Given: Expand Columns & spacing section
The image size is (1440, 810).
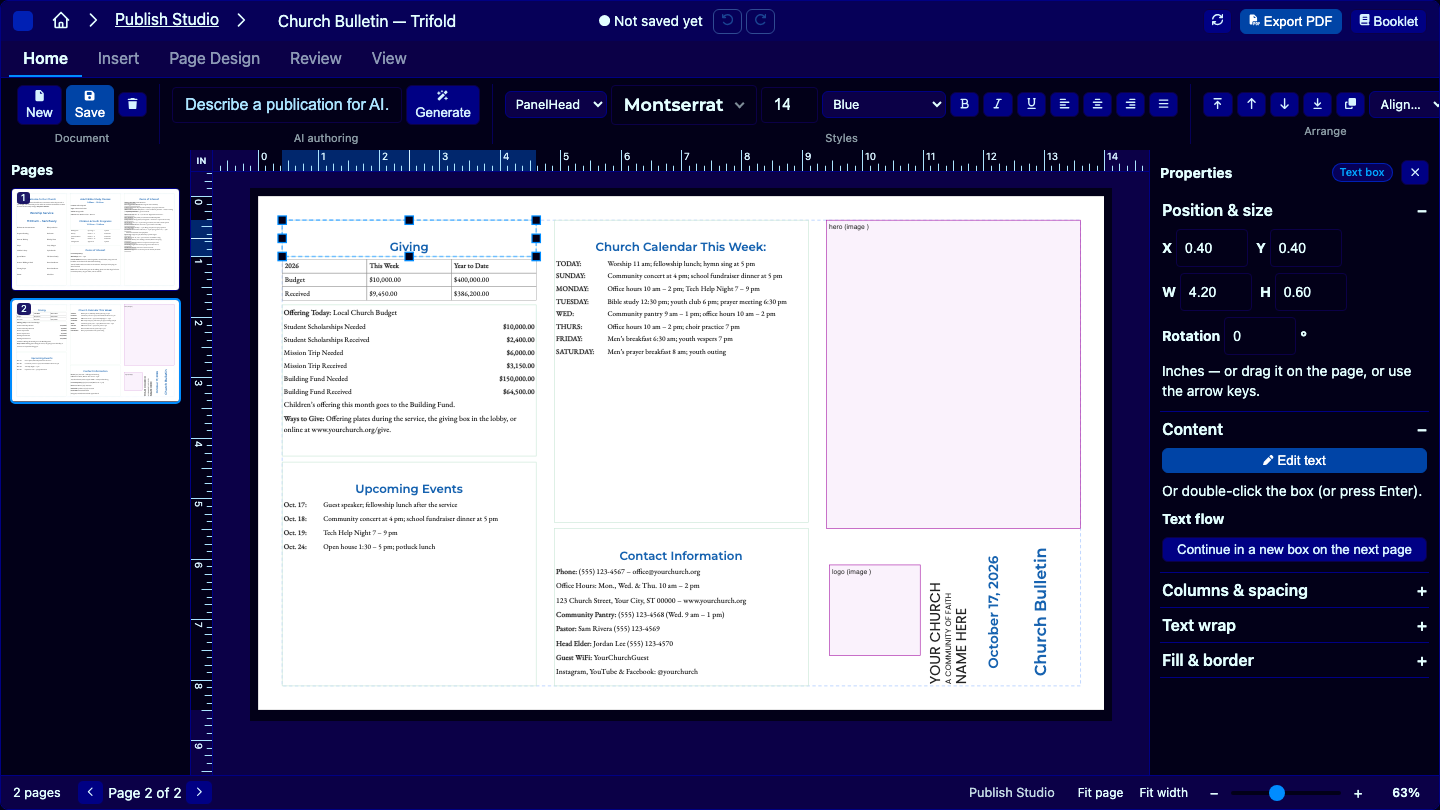Looking at the screenshot, I should [x=1295, y=590].
